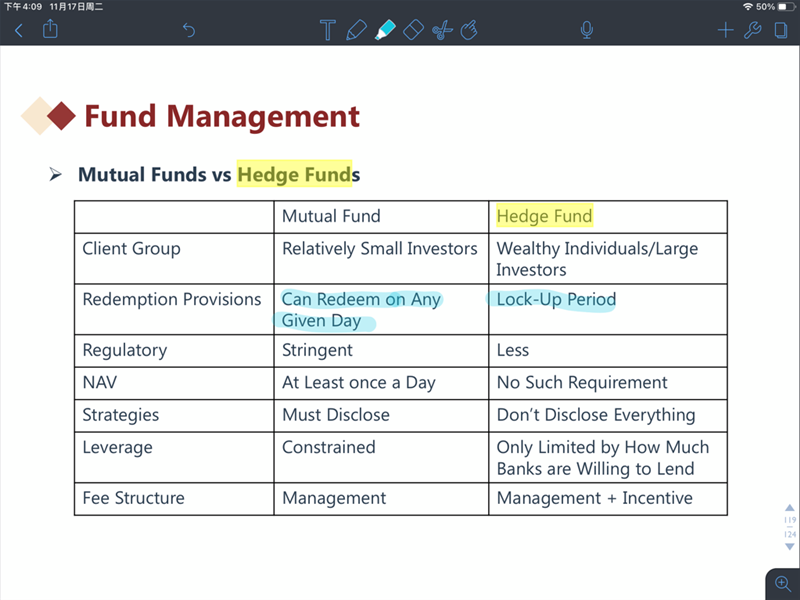Tap the yellow highlighted Hedge Fund cell
800x600 pixels.
[544, 216]
